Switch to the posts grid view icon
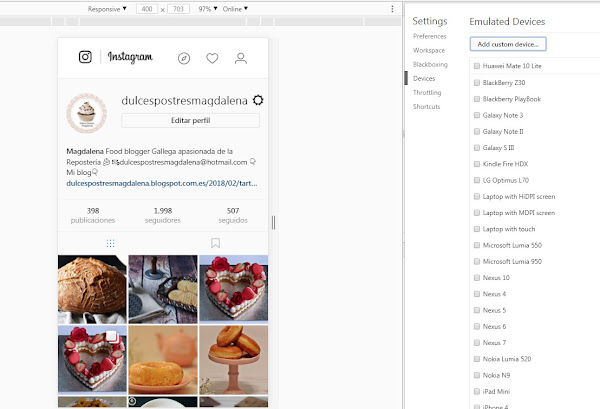600x409 pixels. pyautogui.click(x=111, y=243)
